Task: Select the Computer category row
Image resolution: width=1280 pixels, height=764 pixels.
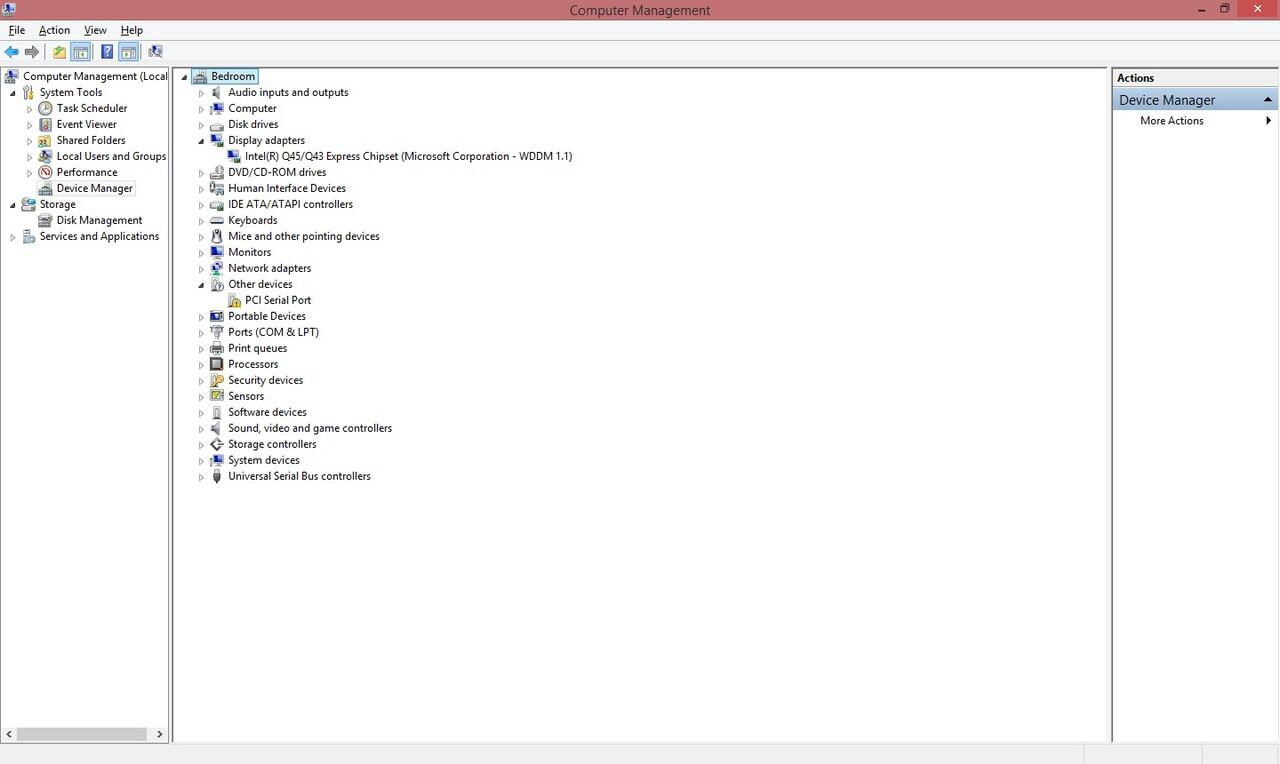Action: click(x=252, y=108)
